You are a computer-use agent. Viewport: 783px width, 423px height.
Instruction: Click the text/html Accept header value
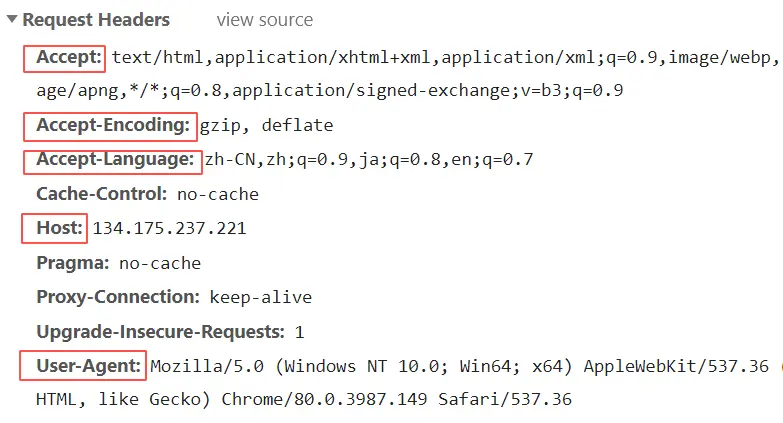[440, 57]
